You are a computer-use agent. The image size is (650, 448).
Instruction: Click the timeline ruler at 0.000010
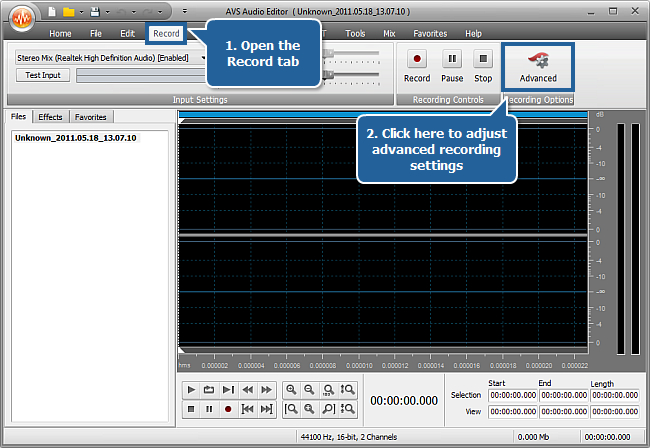click(359, 366)
